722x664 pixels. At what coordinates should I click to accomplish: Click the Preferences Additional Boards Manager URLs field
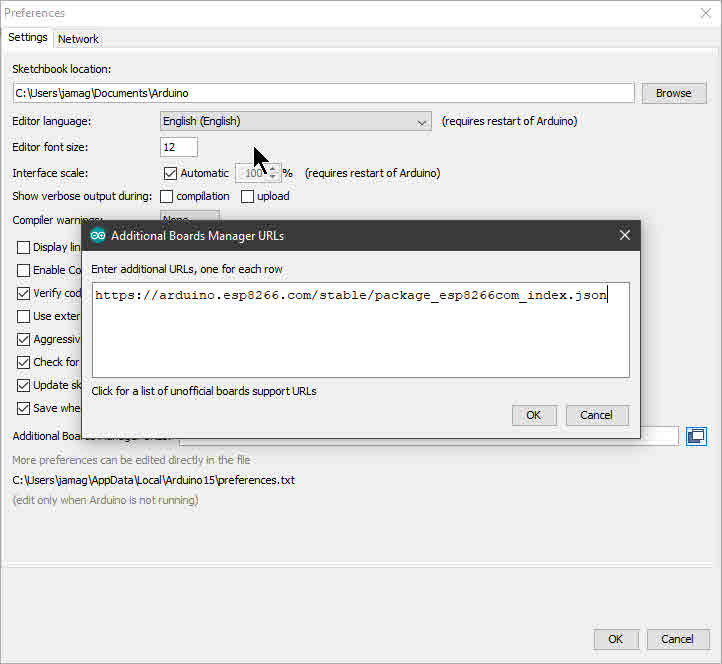point(659,436)
